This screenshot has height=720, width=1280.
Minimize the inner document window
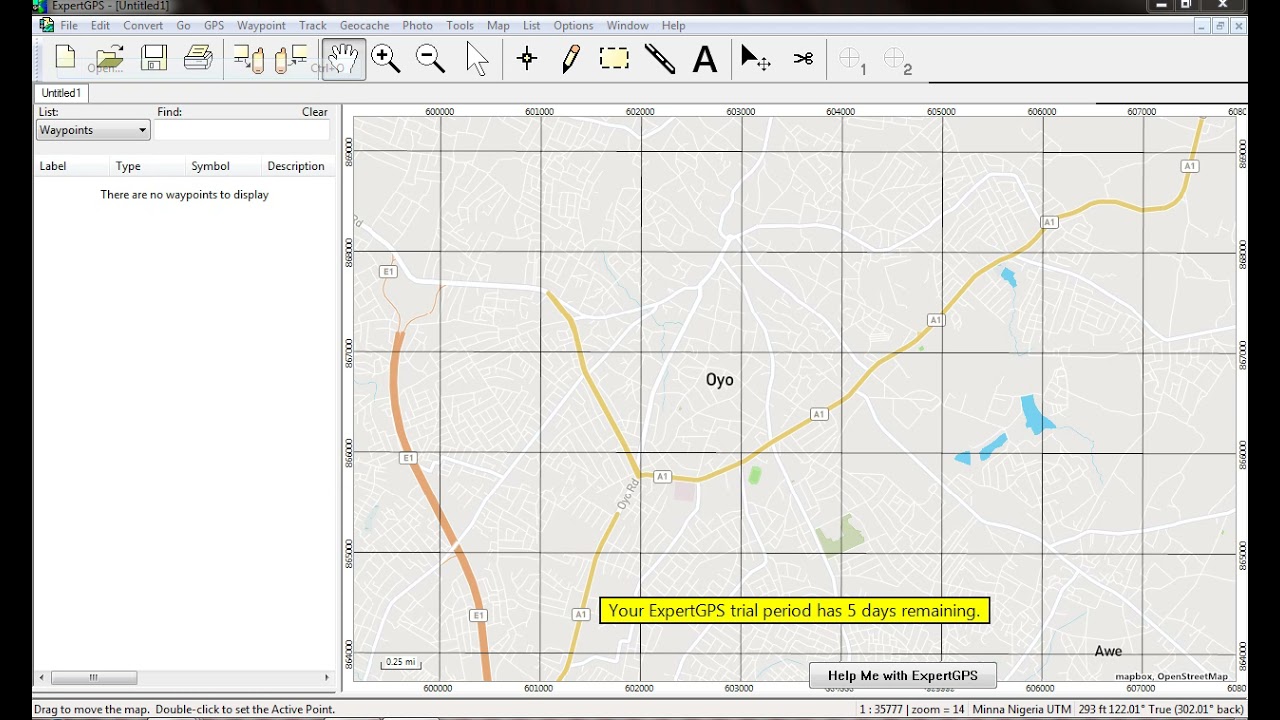[1201, 25]
